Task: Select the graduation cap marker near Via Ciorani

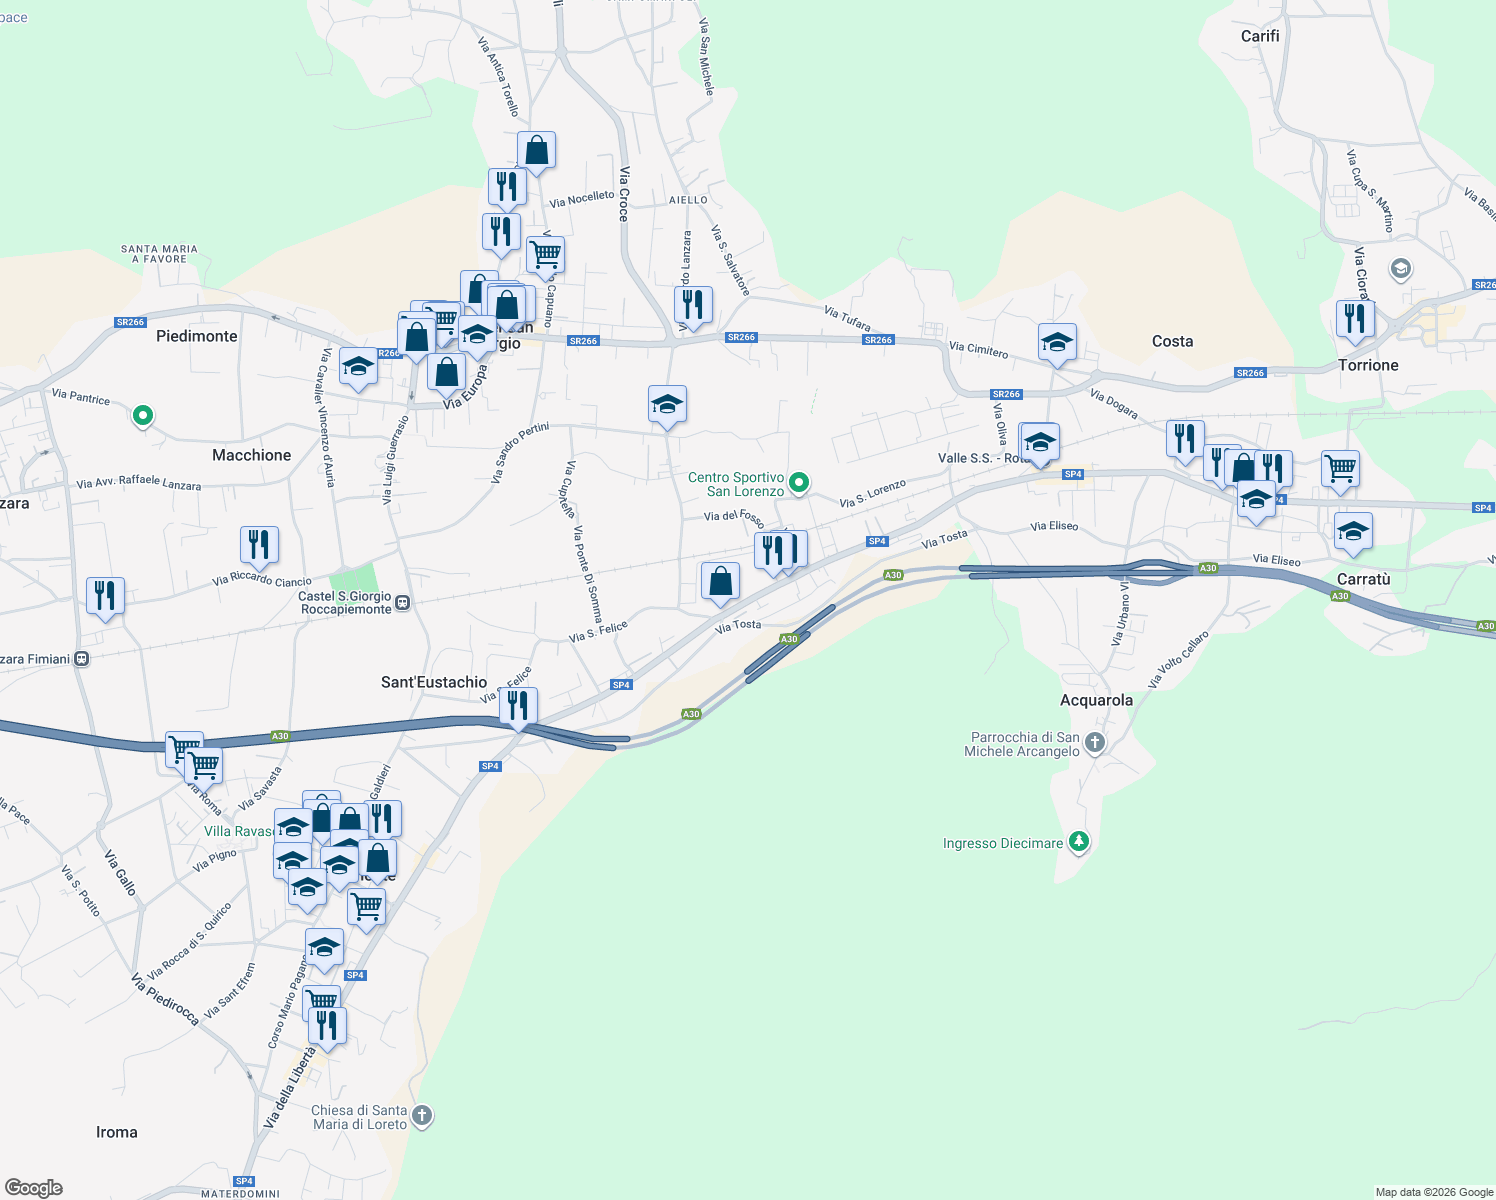Action: tap(1400, 268)
